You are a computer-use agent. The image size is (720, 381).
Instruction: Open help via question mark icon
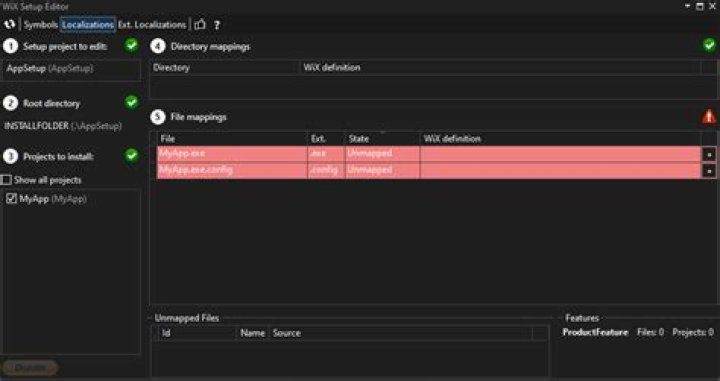click(x=217, y=25)
